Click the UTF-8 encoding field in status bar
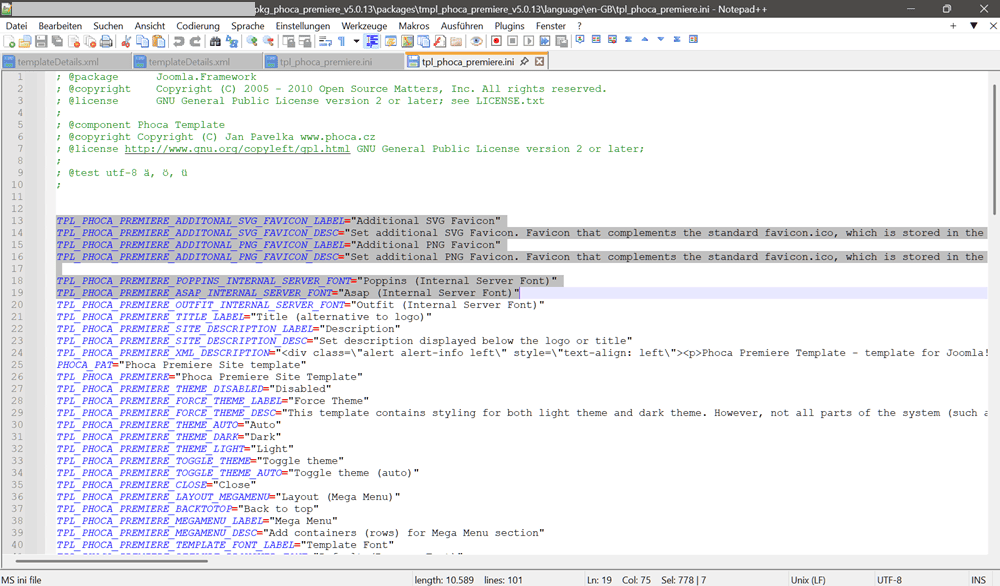Image resolution: width=1000 pixels, height=586 pixels. pyautogui.click(x=889, y=579)
